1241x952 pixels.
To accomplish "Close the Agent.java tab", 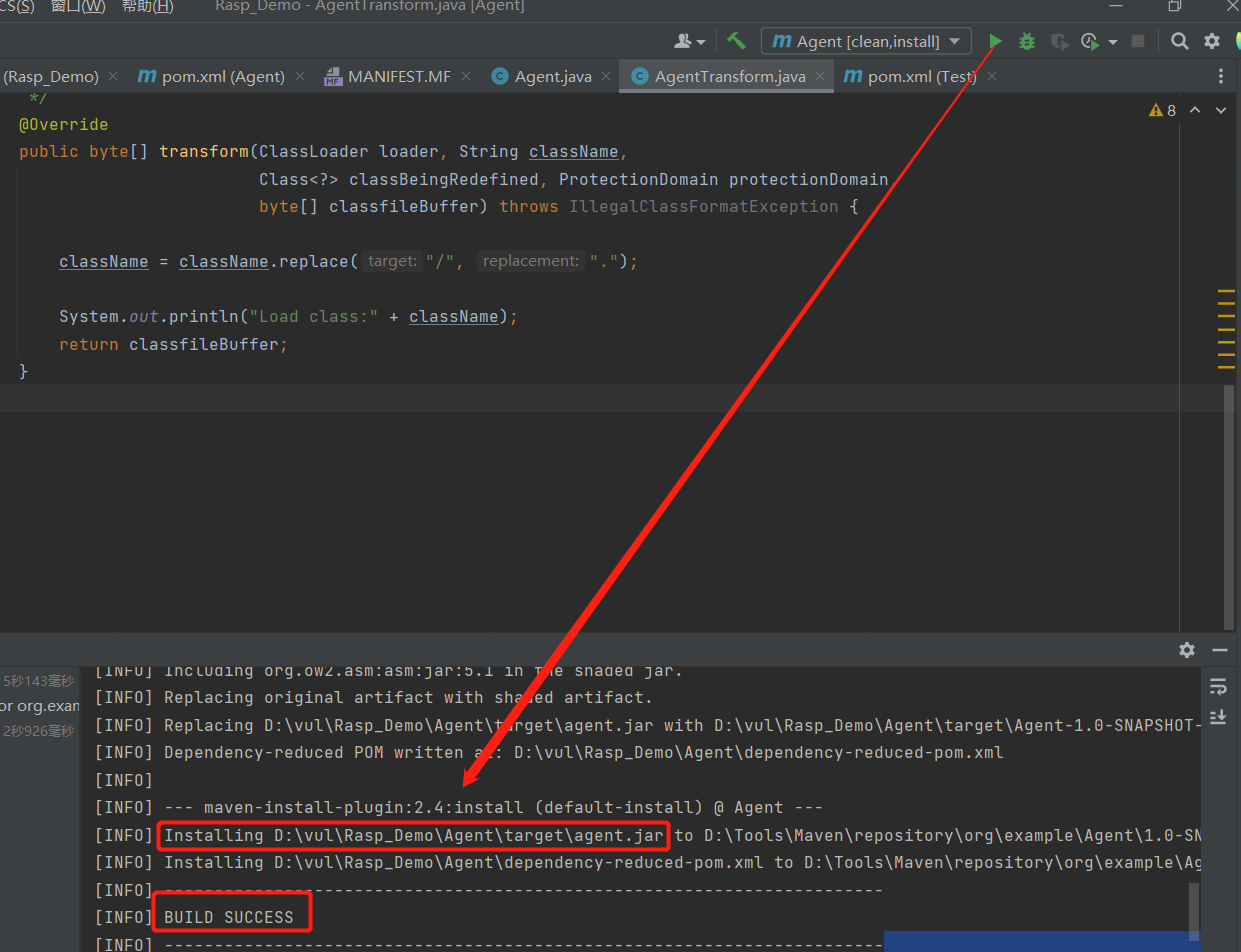I will tap(605, 76).
